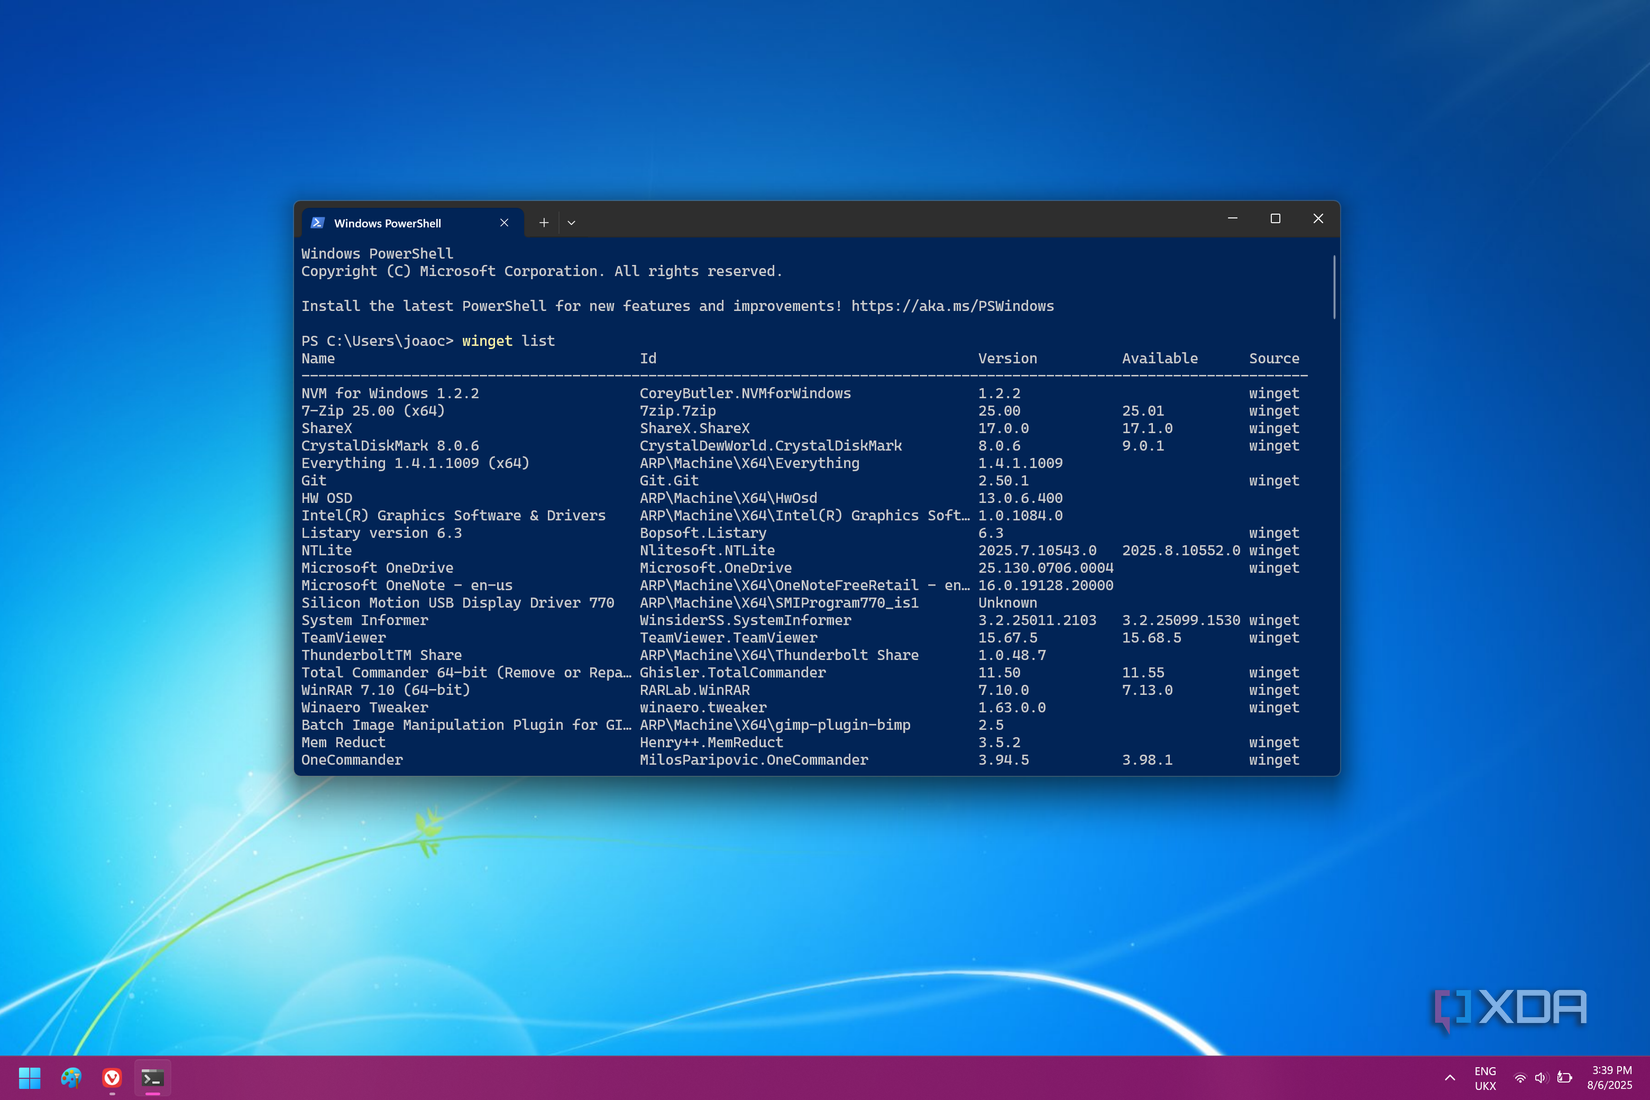The width and height of the screenshot is (1650, 1100).
Task: Click the volume icon in the tray
Action: tap(1541, 1078)
